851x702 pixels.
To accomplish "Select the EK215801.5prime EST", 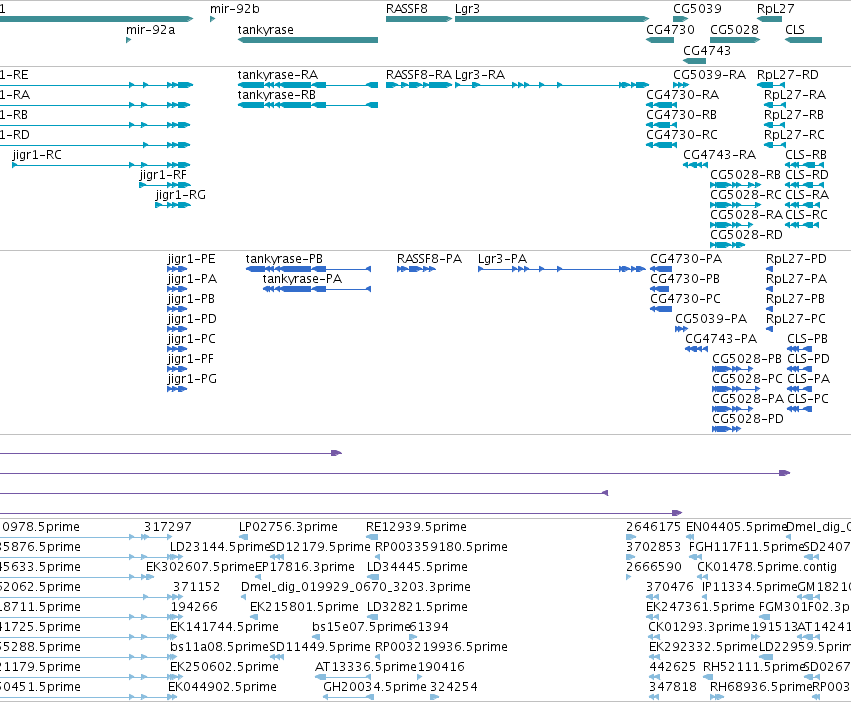I will tap(254, 617).
